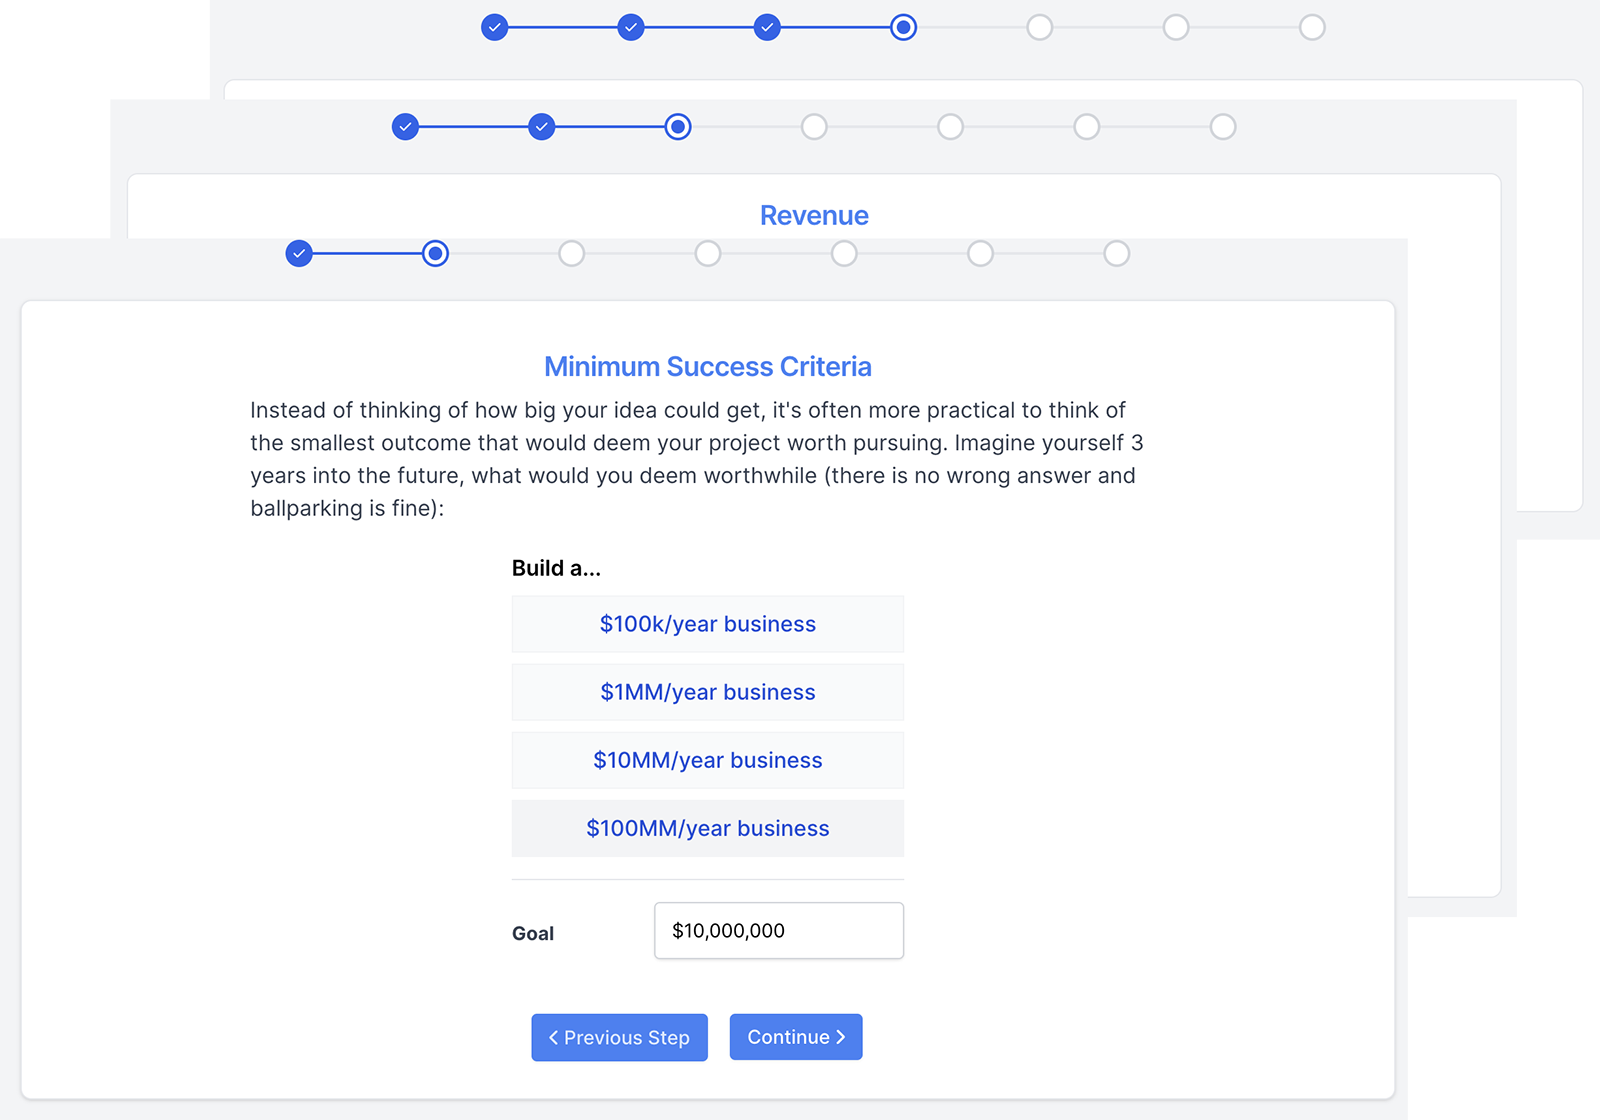The image size is (1600, 1120).
Task: Select the $100k/year business option
Action: [707, 624]
